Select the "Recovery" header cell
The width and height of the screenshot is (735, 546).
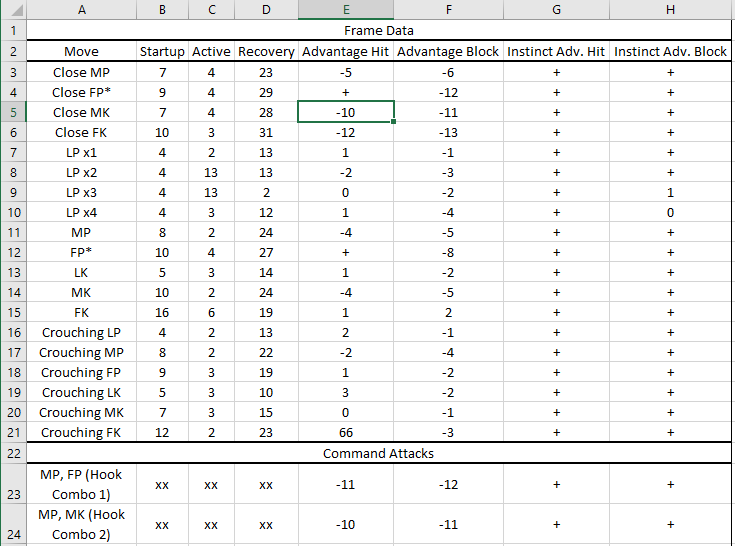pos(266,52)
